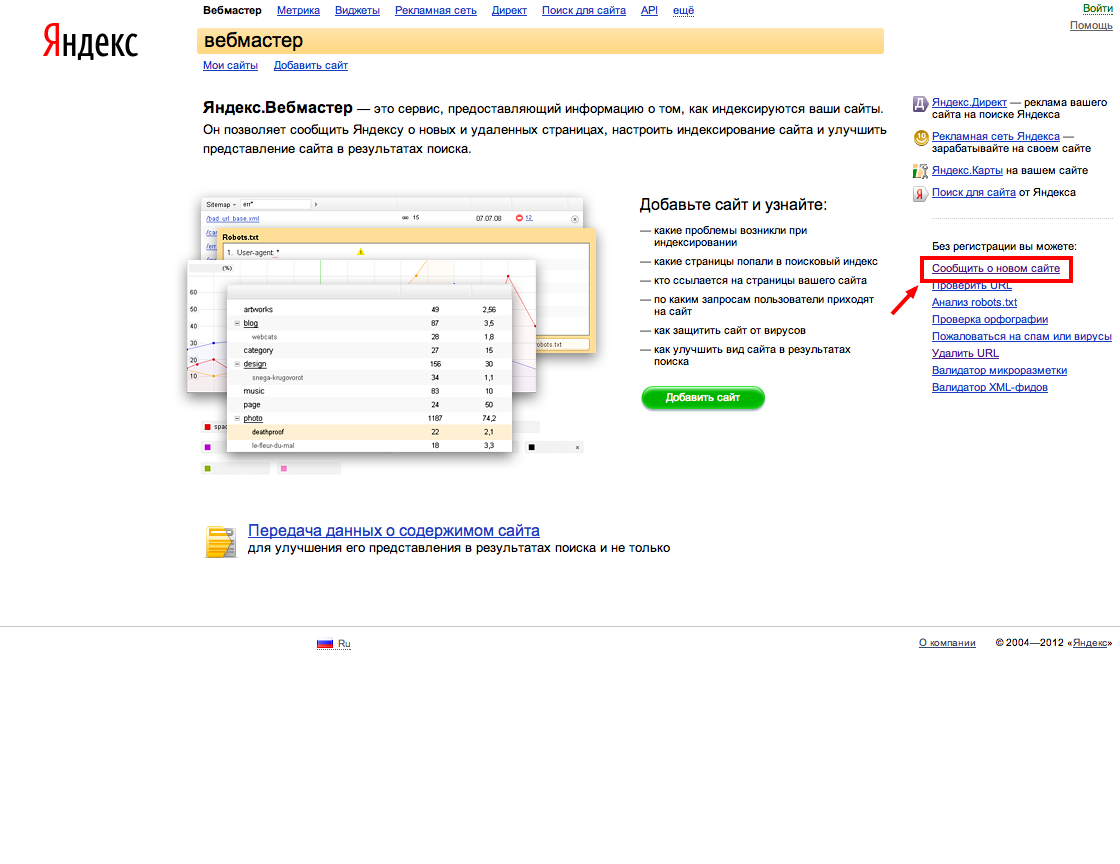
Task: Open Мои сайты
Action: (x=230, y=66)
